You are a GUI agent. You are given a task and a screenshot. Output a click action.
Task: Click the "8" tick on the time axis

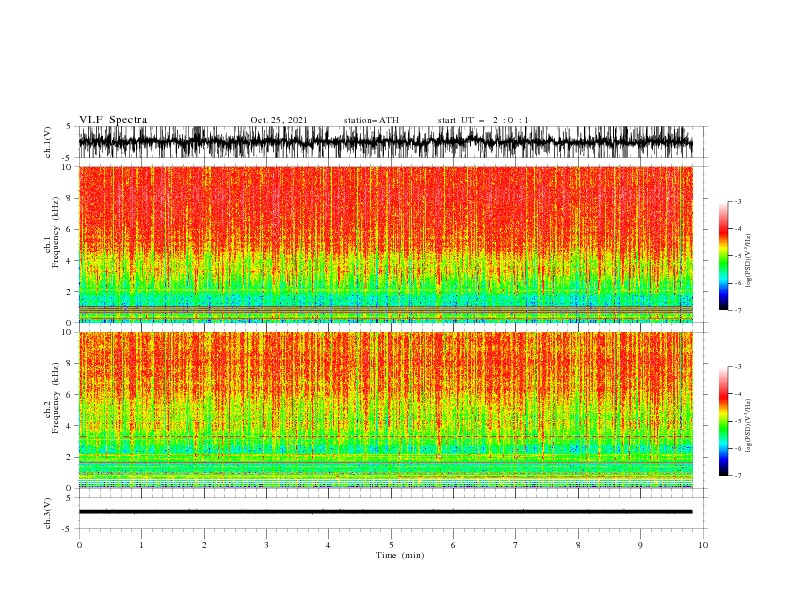[578, 545]
